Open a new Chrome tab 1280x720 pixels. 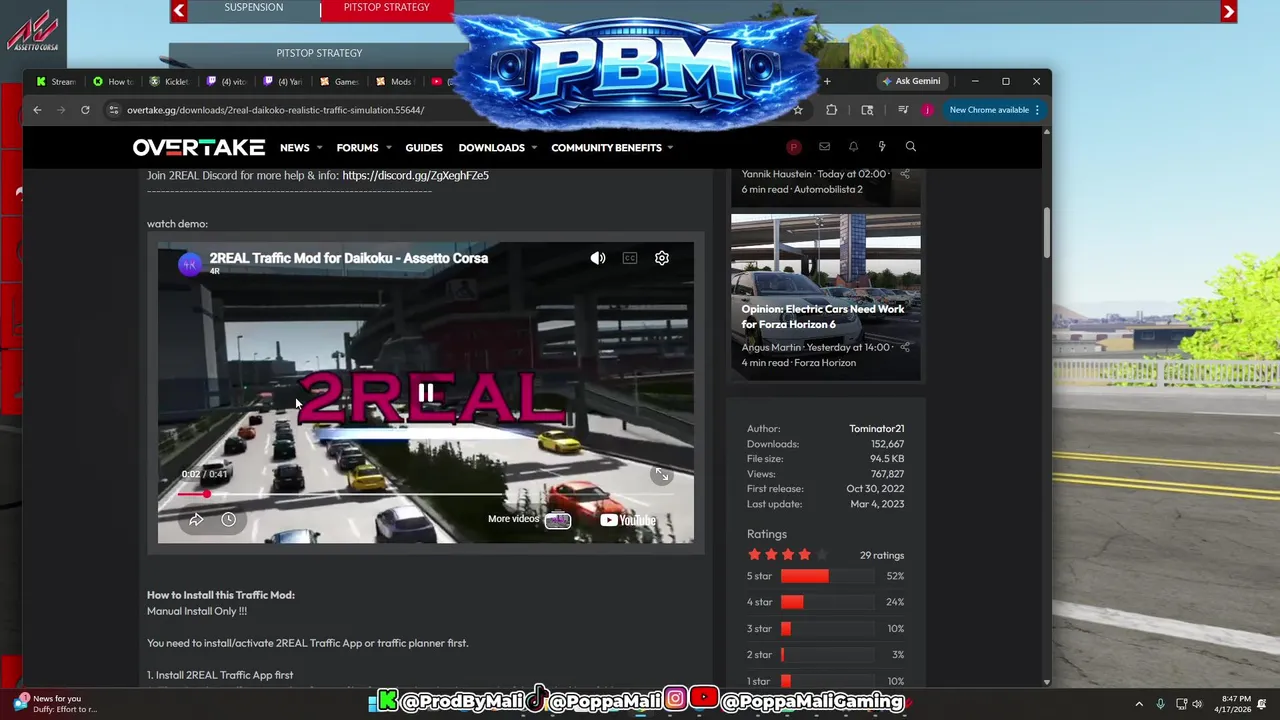827,81
